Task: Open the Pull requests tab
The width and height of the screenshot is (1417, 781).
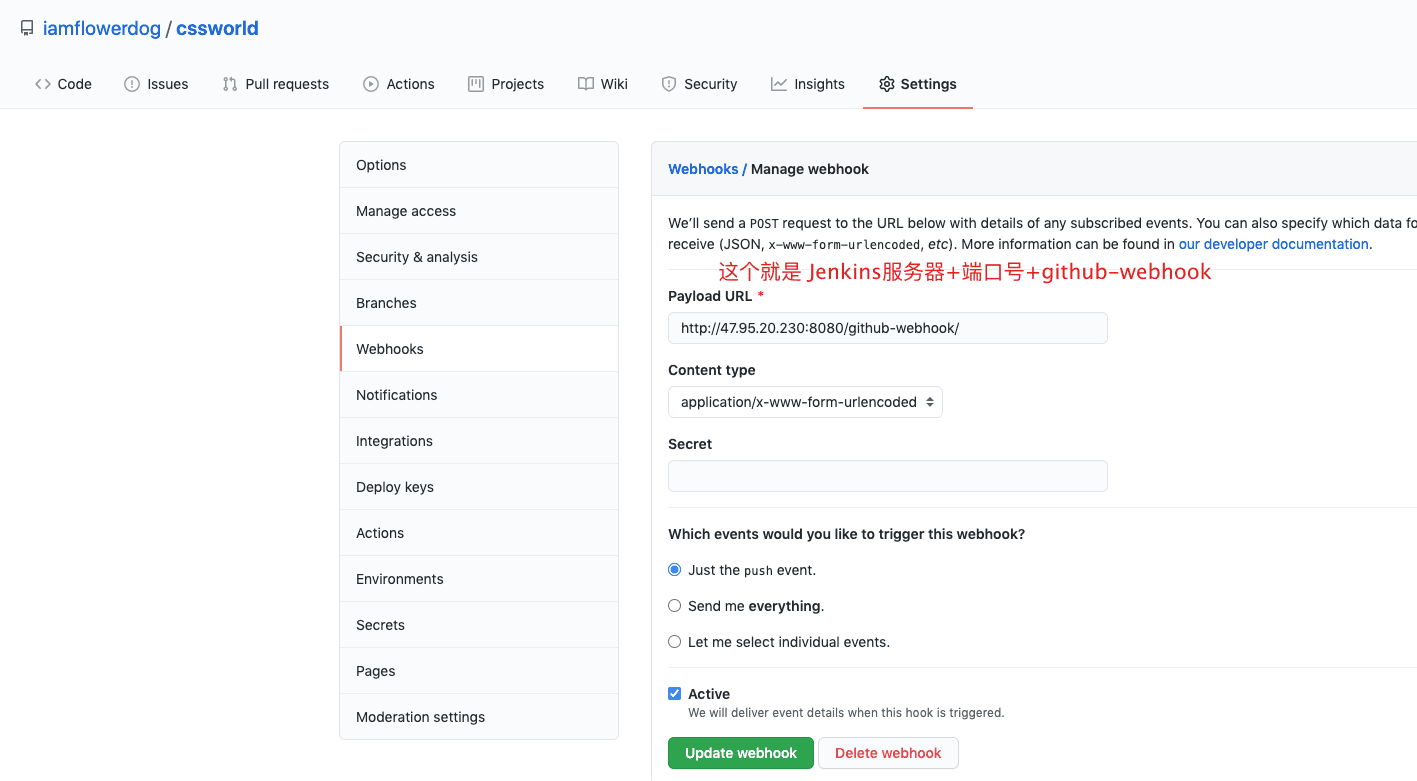Action: click(276, 84)
